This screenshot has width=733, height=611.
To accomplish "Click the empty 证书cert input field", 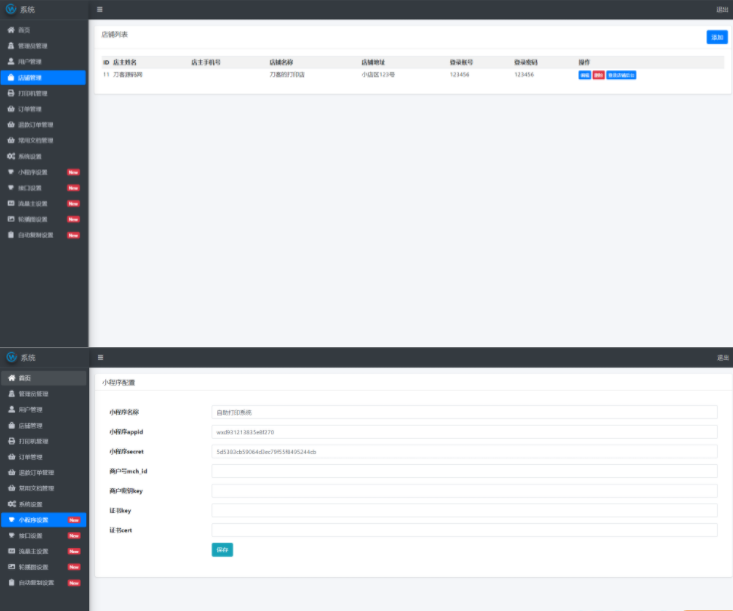I will click(x=464, y=530).
